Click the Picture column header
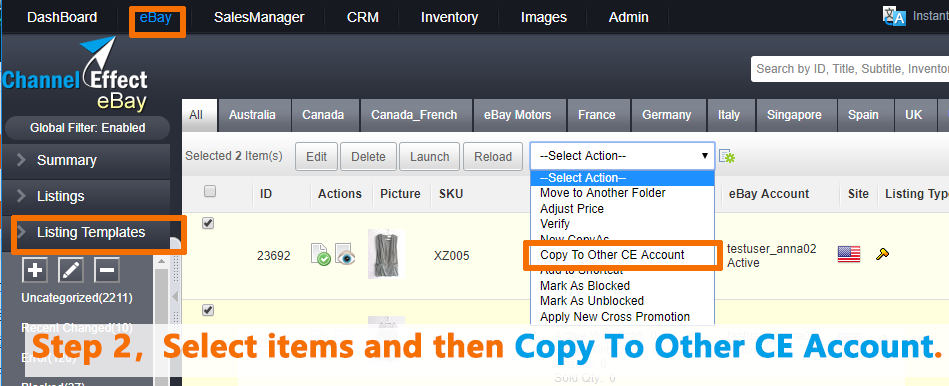This screenshot has width=949, height=386. [400, 194]
